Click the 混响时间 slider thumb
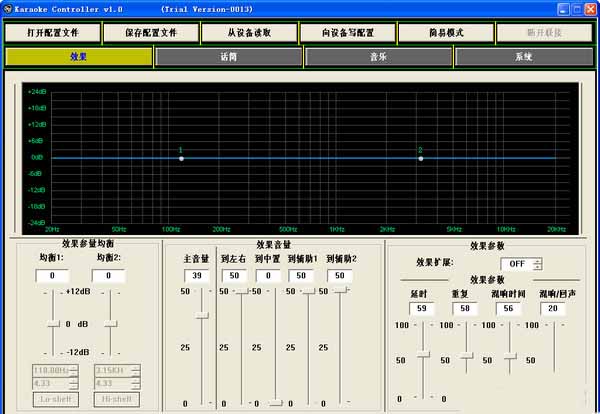This screenshot has height=414, width=600. [x=510, y=357]
